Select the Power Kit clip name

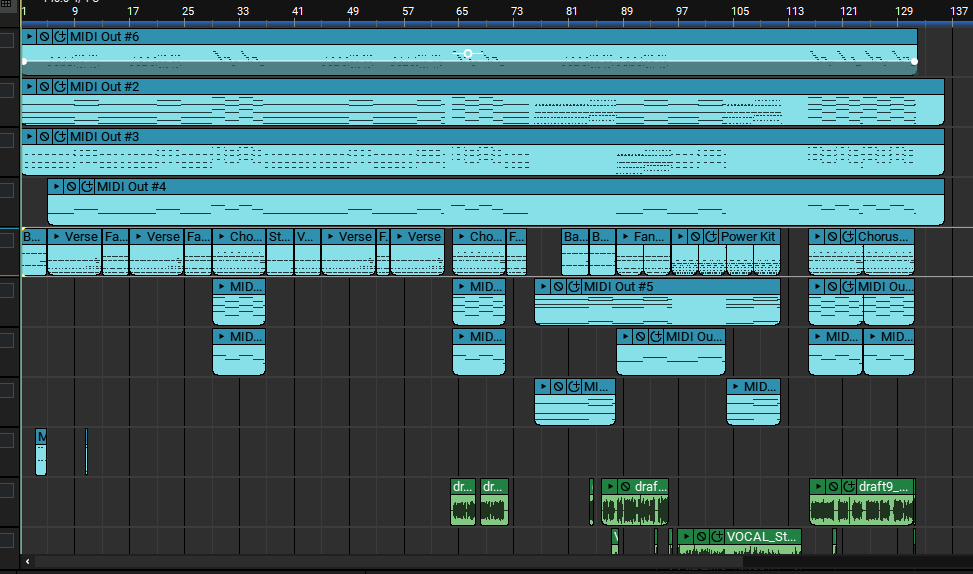pos(748,236)
